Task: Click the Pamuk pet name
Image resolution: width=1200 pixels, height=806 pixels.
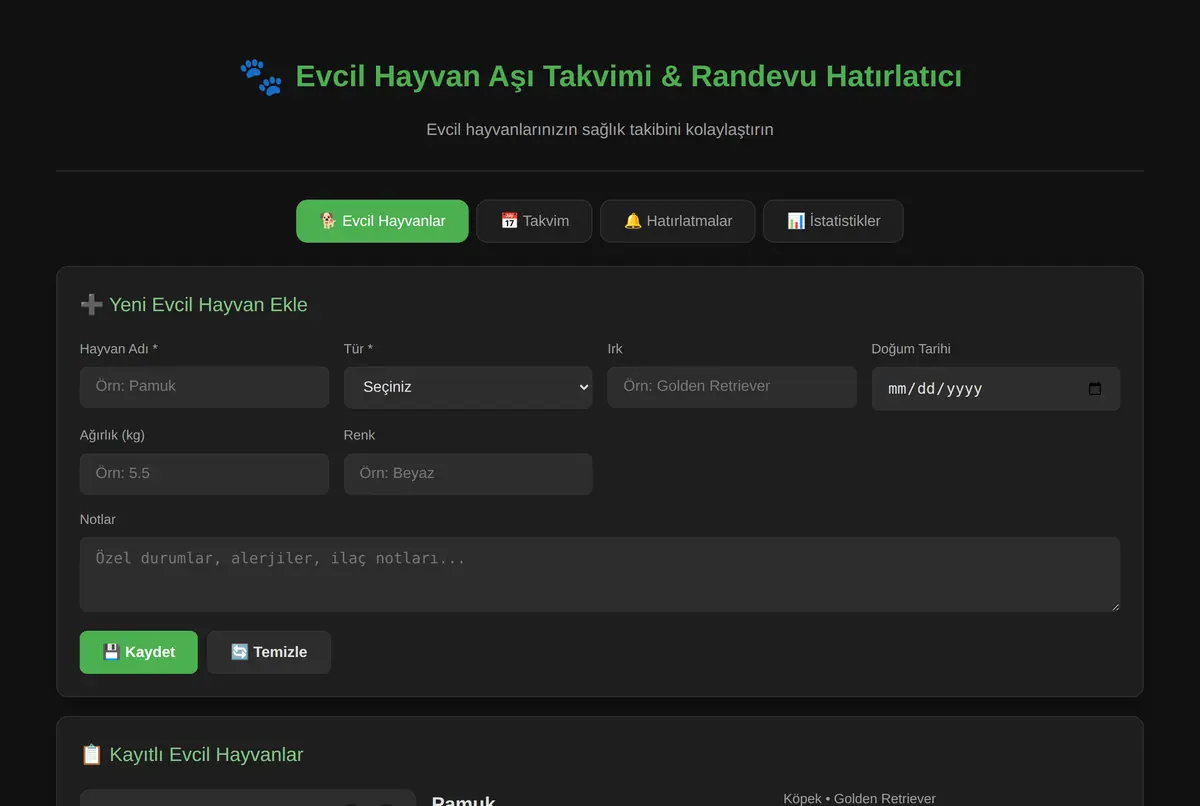Action: point(464,800)
